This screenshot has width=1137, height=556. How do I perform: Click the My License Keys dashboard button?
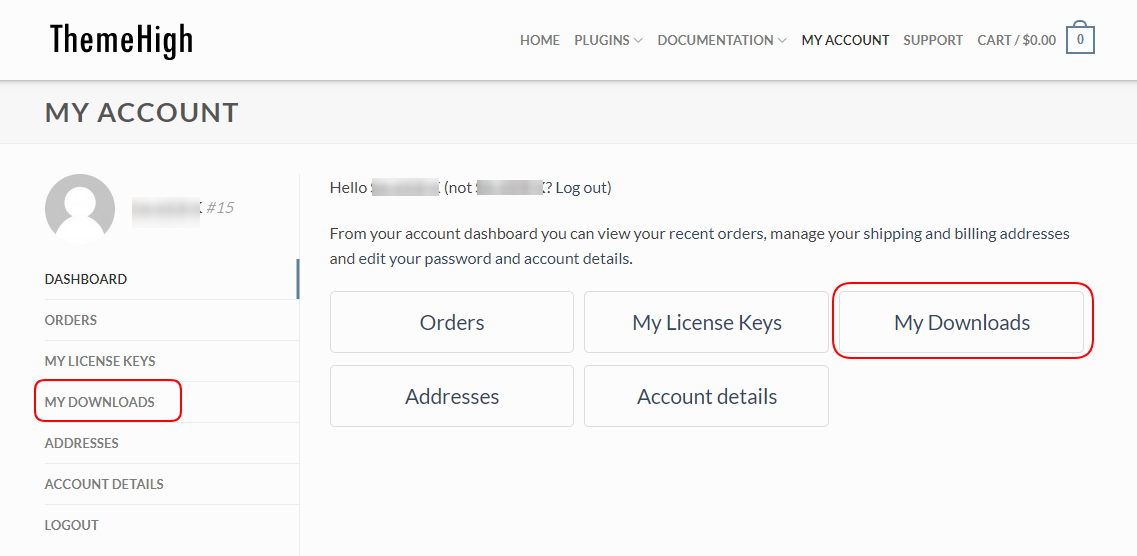pyautogui.click(x=706, y=322)
